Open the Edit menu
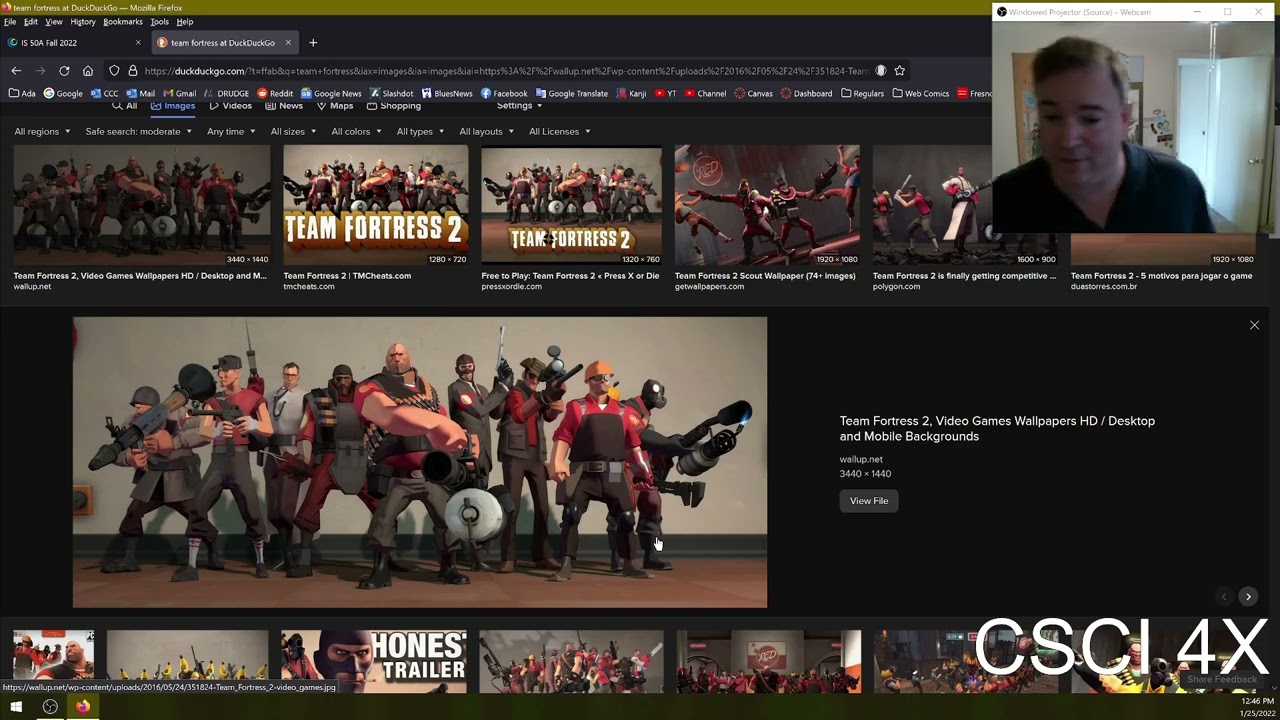1280x720 pixels. point(31,22)
